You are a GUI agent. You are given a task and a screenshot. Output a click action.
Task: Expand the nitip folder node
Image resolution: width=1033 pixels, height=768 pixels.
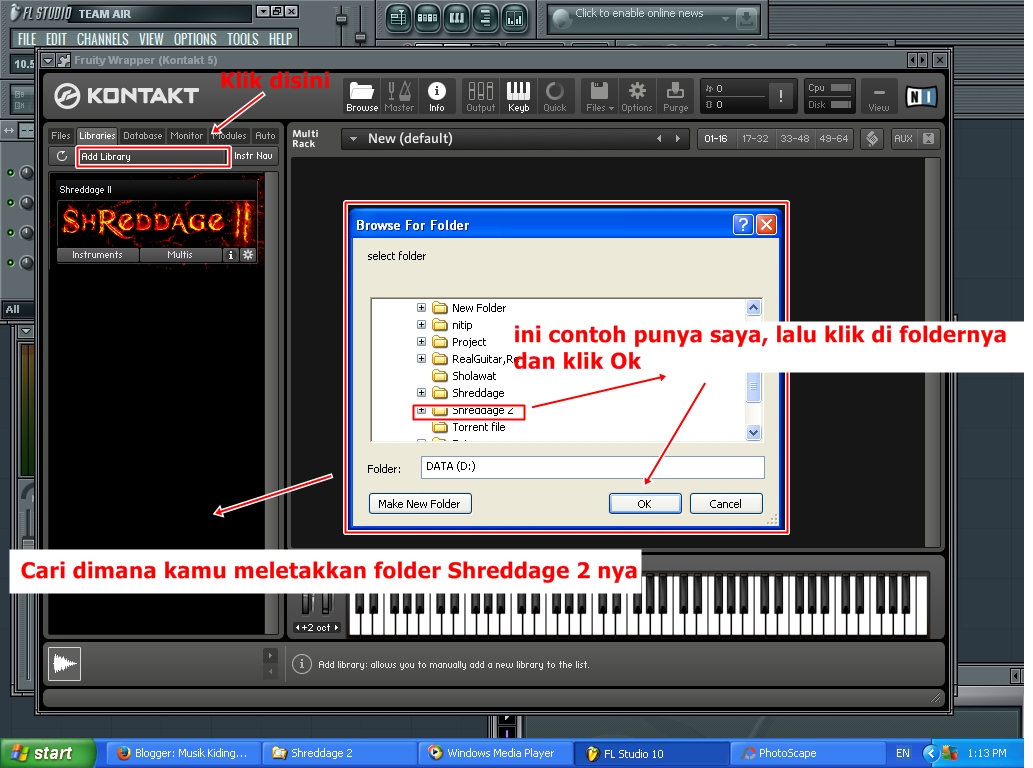(x=421, y=325)
